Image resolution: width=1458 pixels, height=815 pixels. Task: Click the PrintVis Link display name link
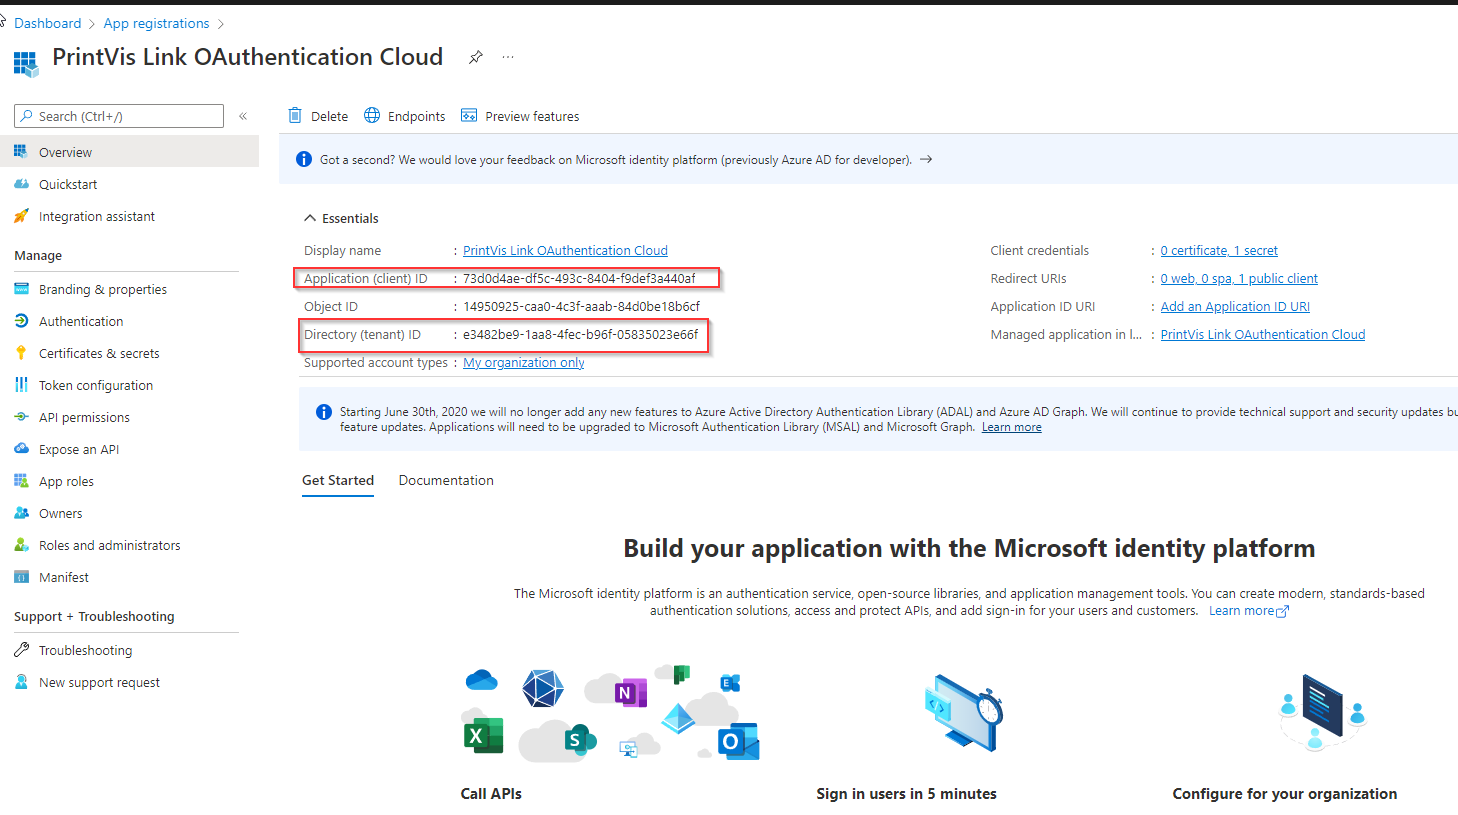coord(565,251)
